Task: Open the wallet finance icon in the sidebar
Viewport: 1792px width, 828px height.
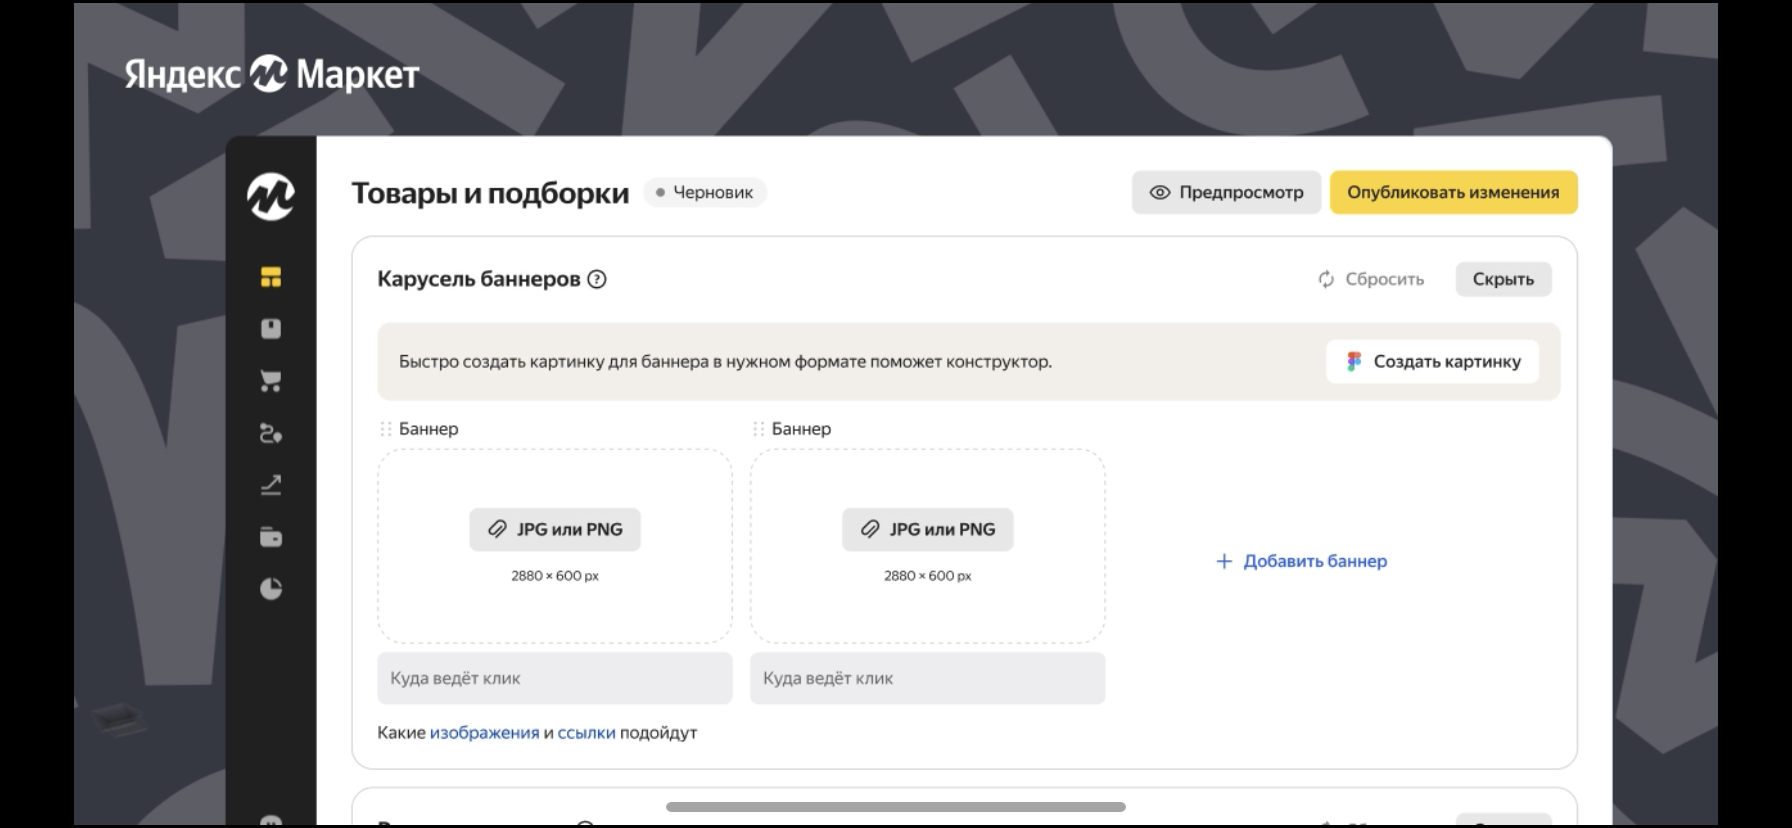Action: point(271,537)
